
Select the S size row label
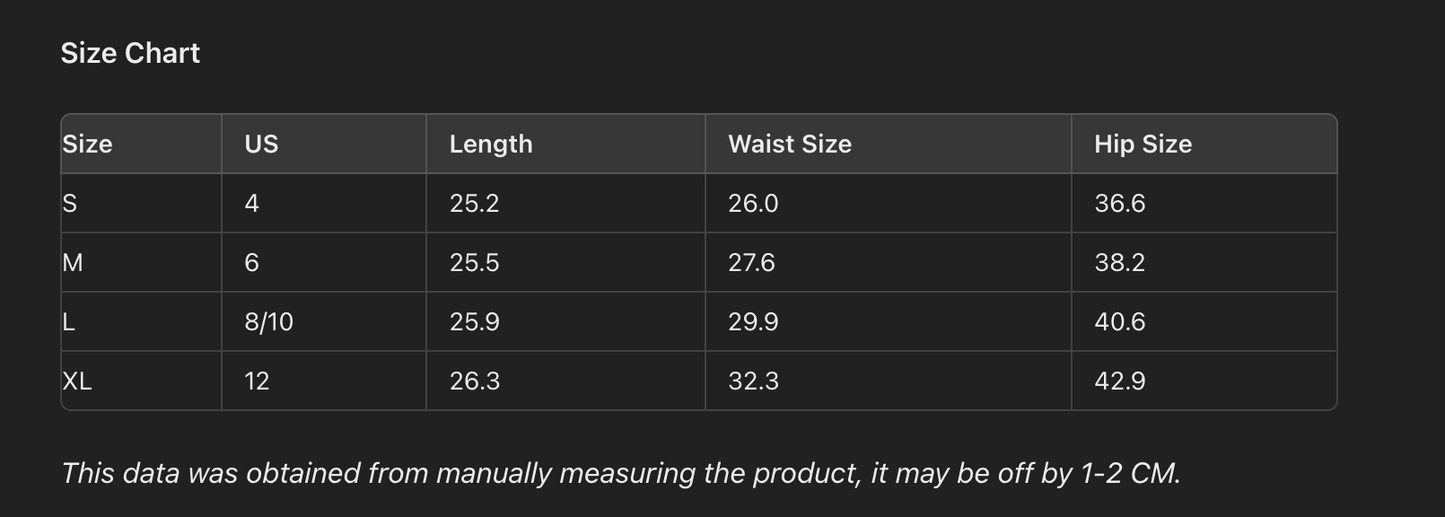[70, 203]
